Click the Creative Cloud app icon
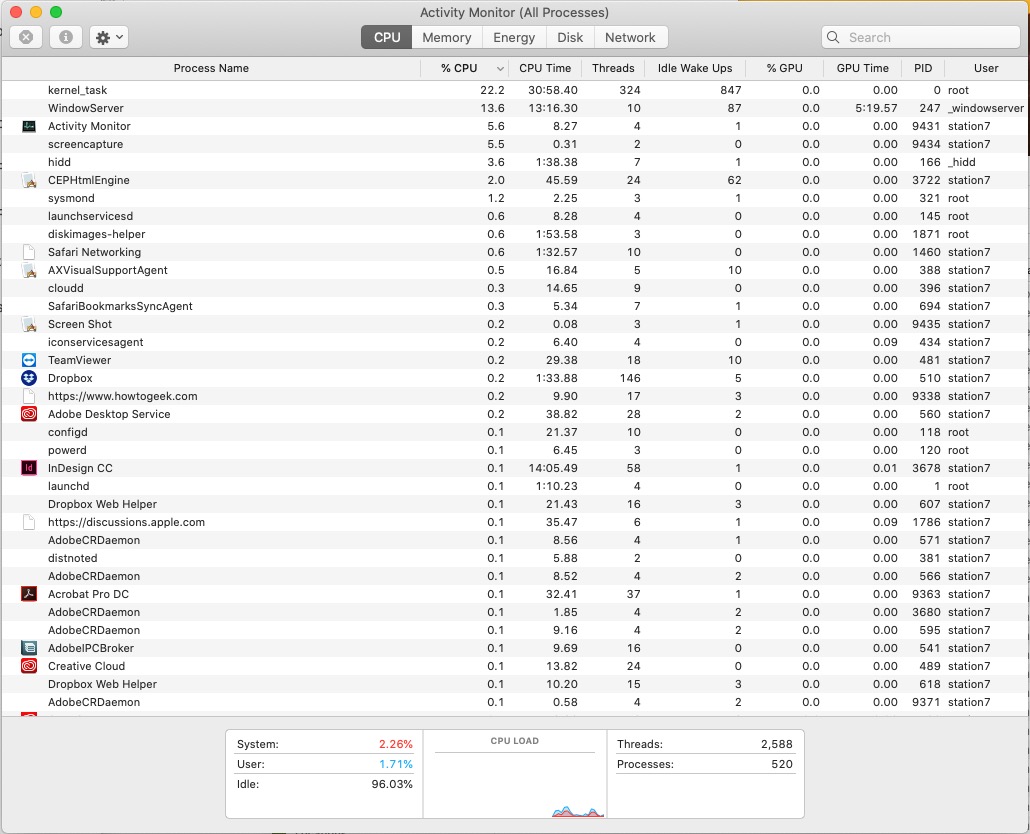This screenshot has height=834, width=1030. (29, 666)
